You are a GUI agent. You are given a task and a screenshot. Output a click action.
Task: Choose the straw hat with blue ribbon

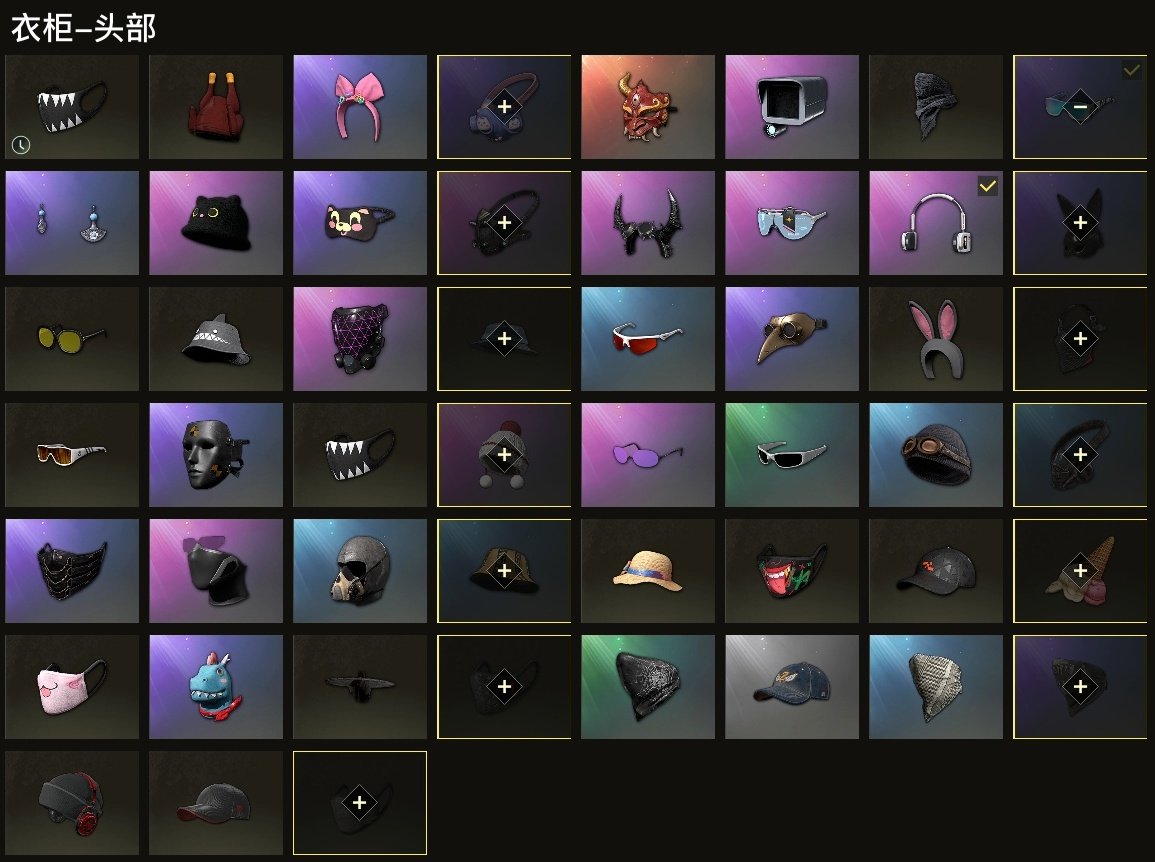point(647,571)
